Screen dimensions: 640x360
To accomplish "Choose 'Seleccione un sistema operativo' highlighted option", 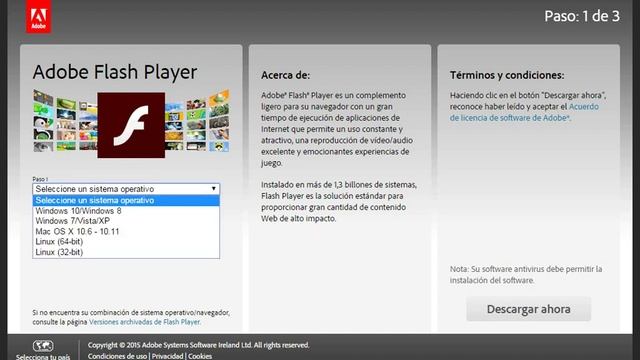I will click(126, 200).
